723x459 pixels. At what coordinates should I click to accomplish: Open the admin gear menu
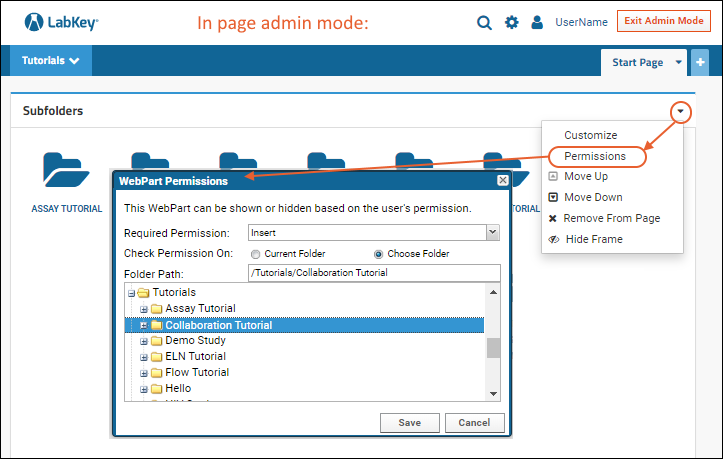pyautogui.click(x=511, y=22)
